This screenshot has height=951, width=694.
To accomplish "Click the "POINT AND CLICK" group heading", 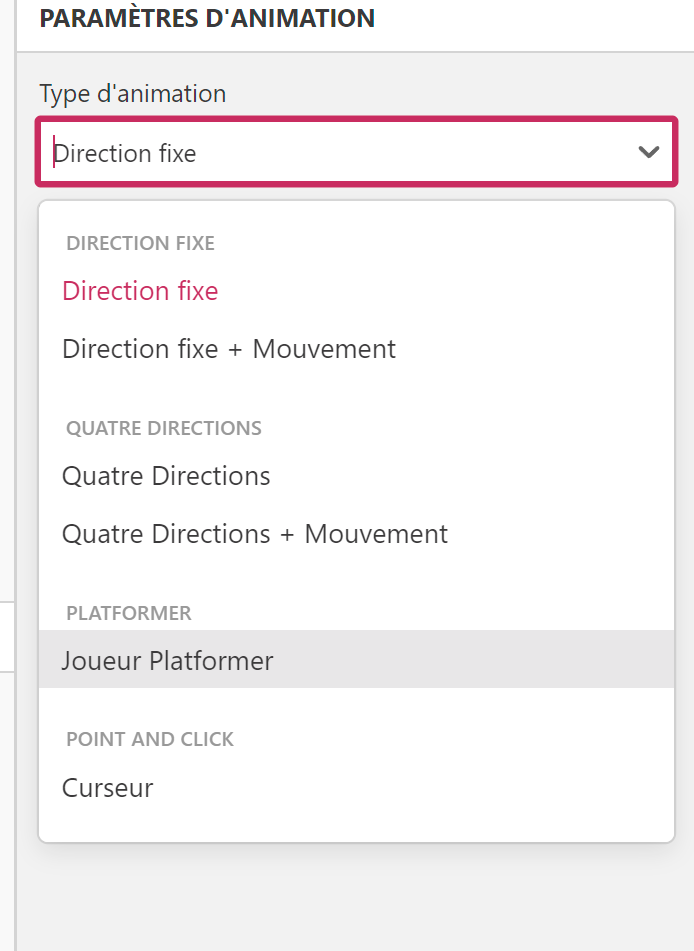I will pos(150,740).
